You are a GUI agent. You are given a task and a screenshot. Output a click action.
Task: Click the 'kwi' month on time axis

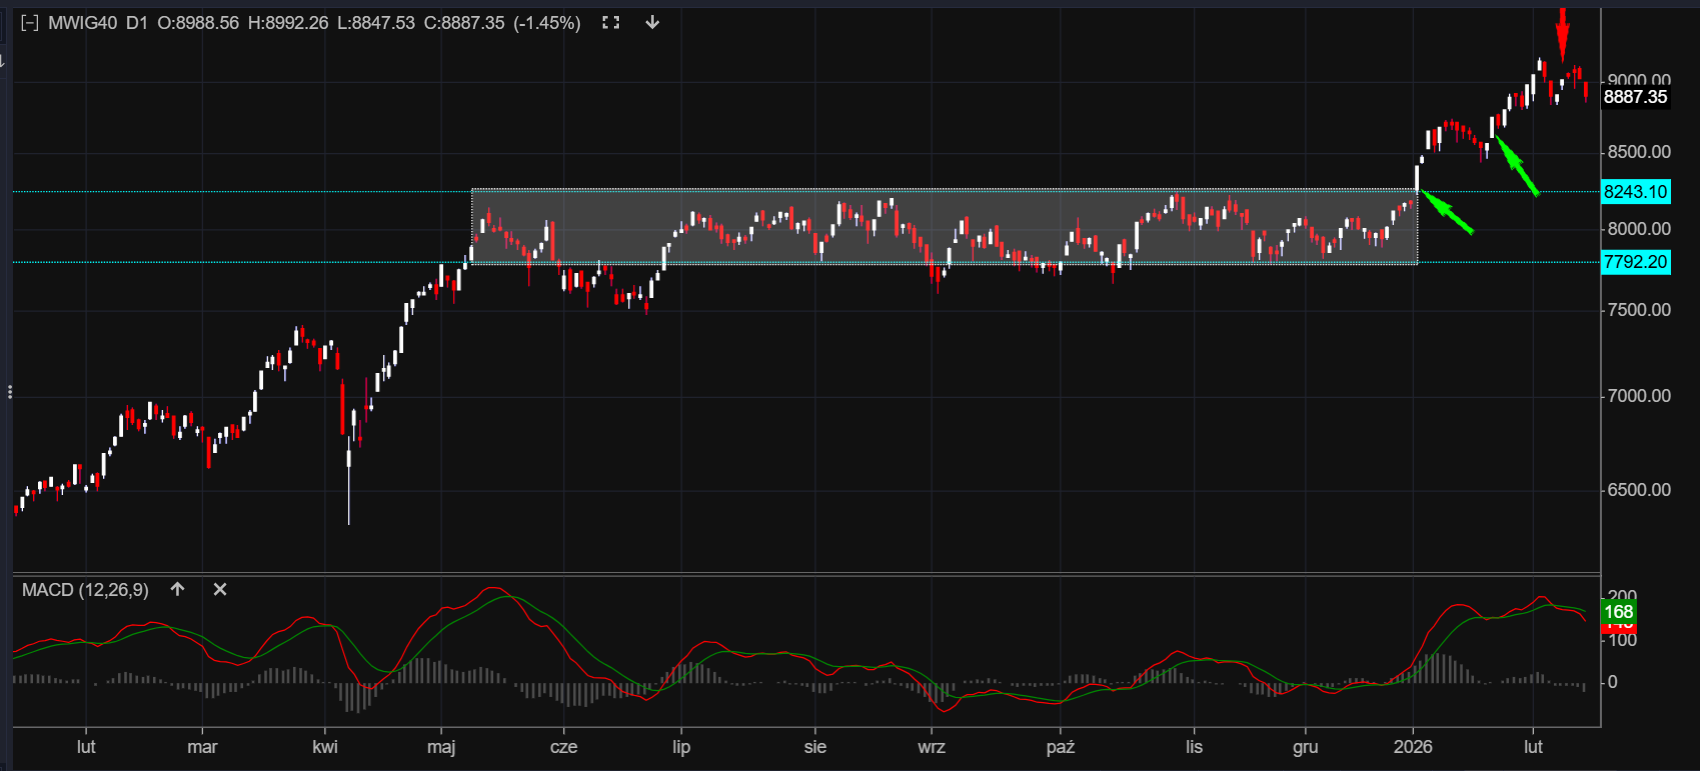tap(325, 747)
